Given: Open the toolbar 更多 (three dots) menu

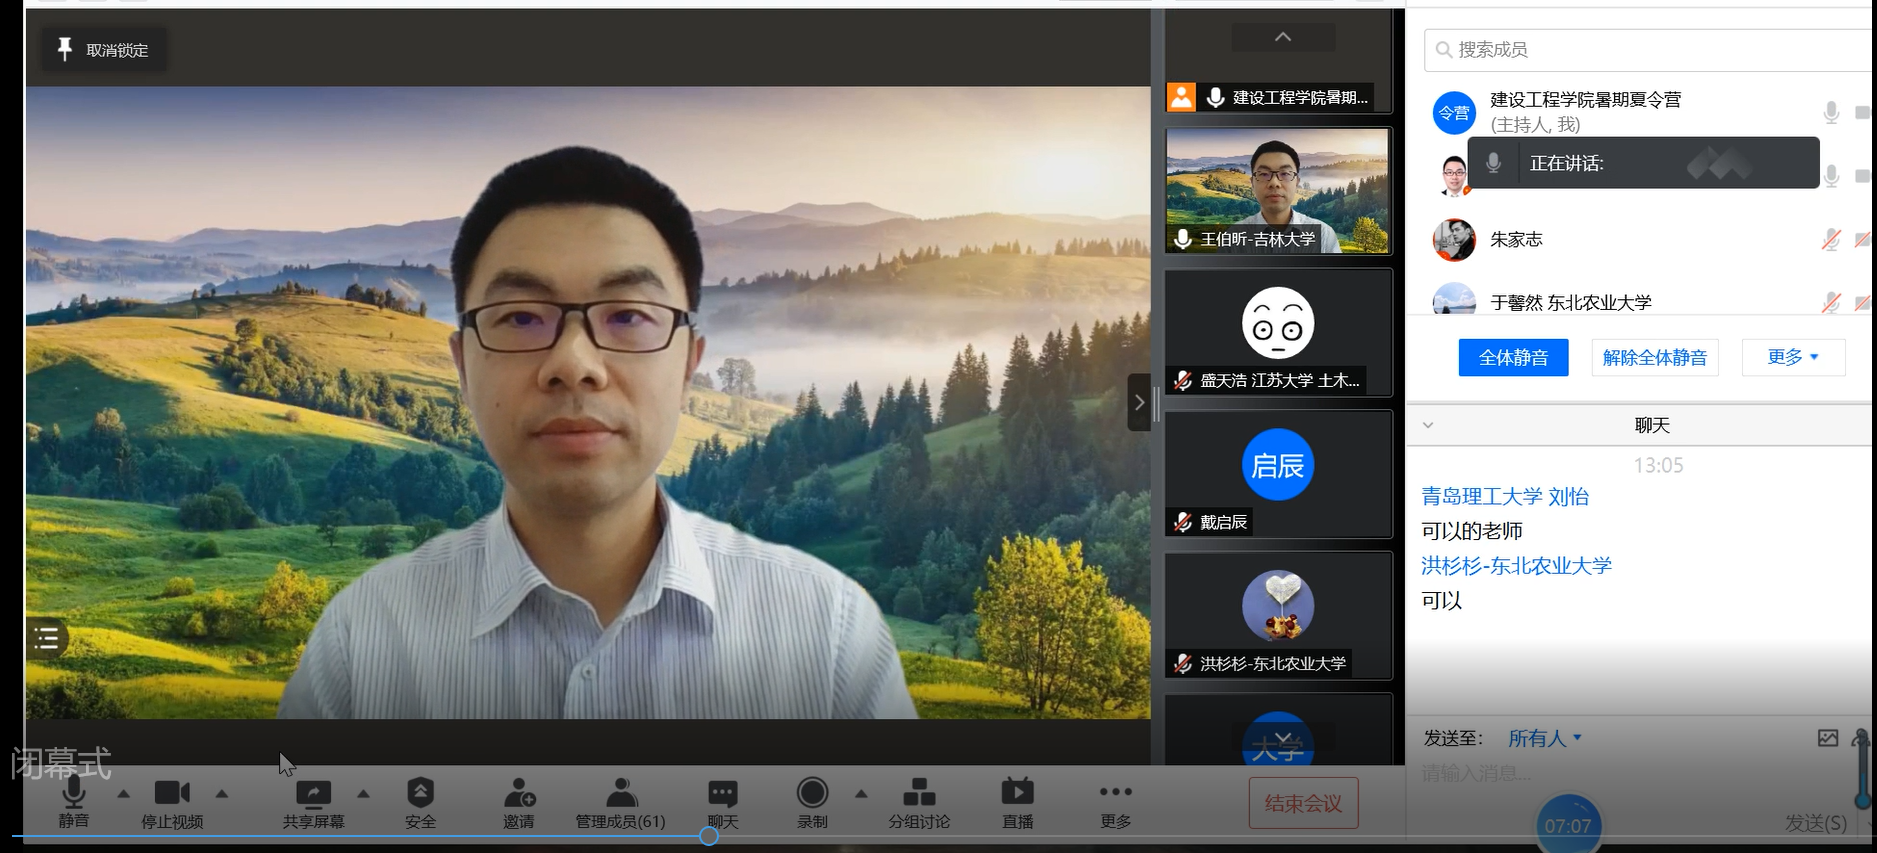Looking at the screenshot, I should 1115,794.
